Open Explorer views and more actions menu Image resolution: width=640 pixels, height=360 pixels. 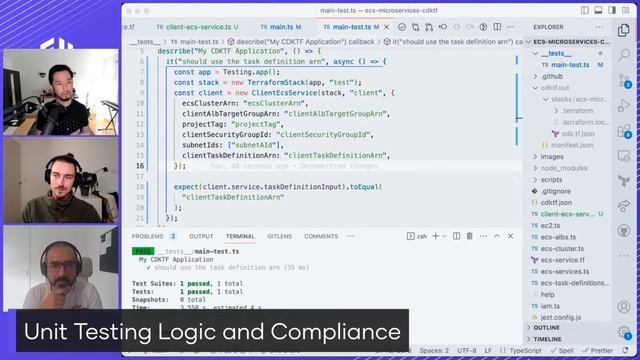click(x=599, y=27)
